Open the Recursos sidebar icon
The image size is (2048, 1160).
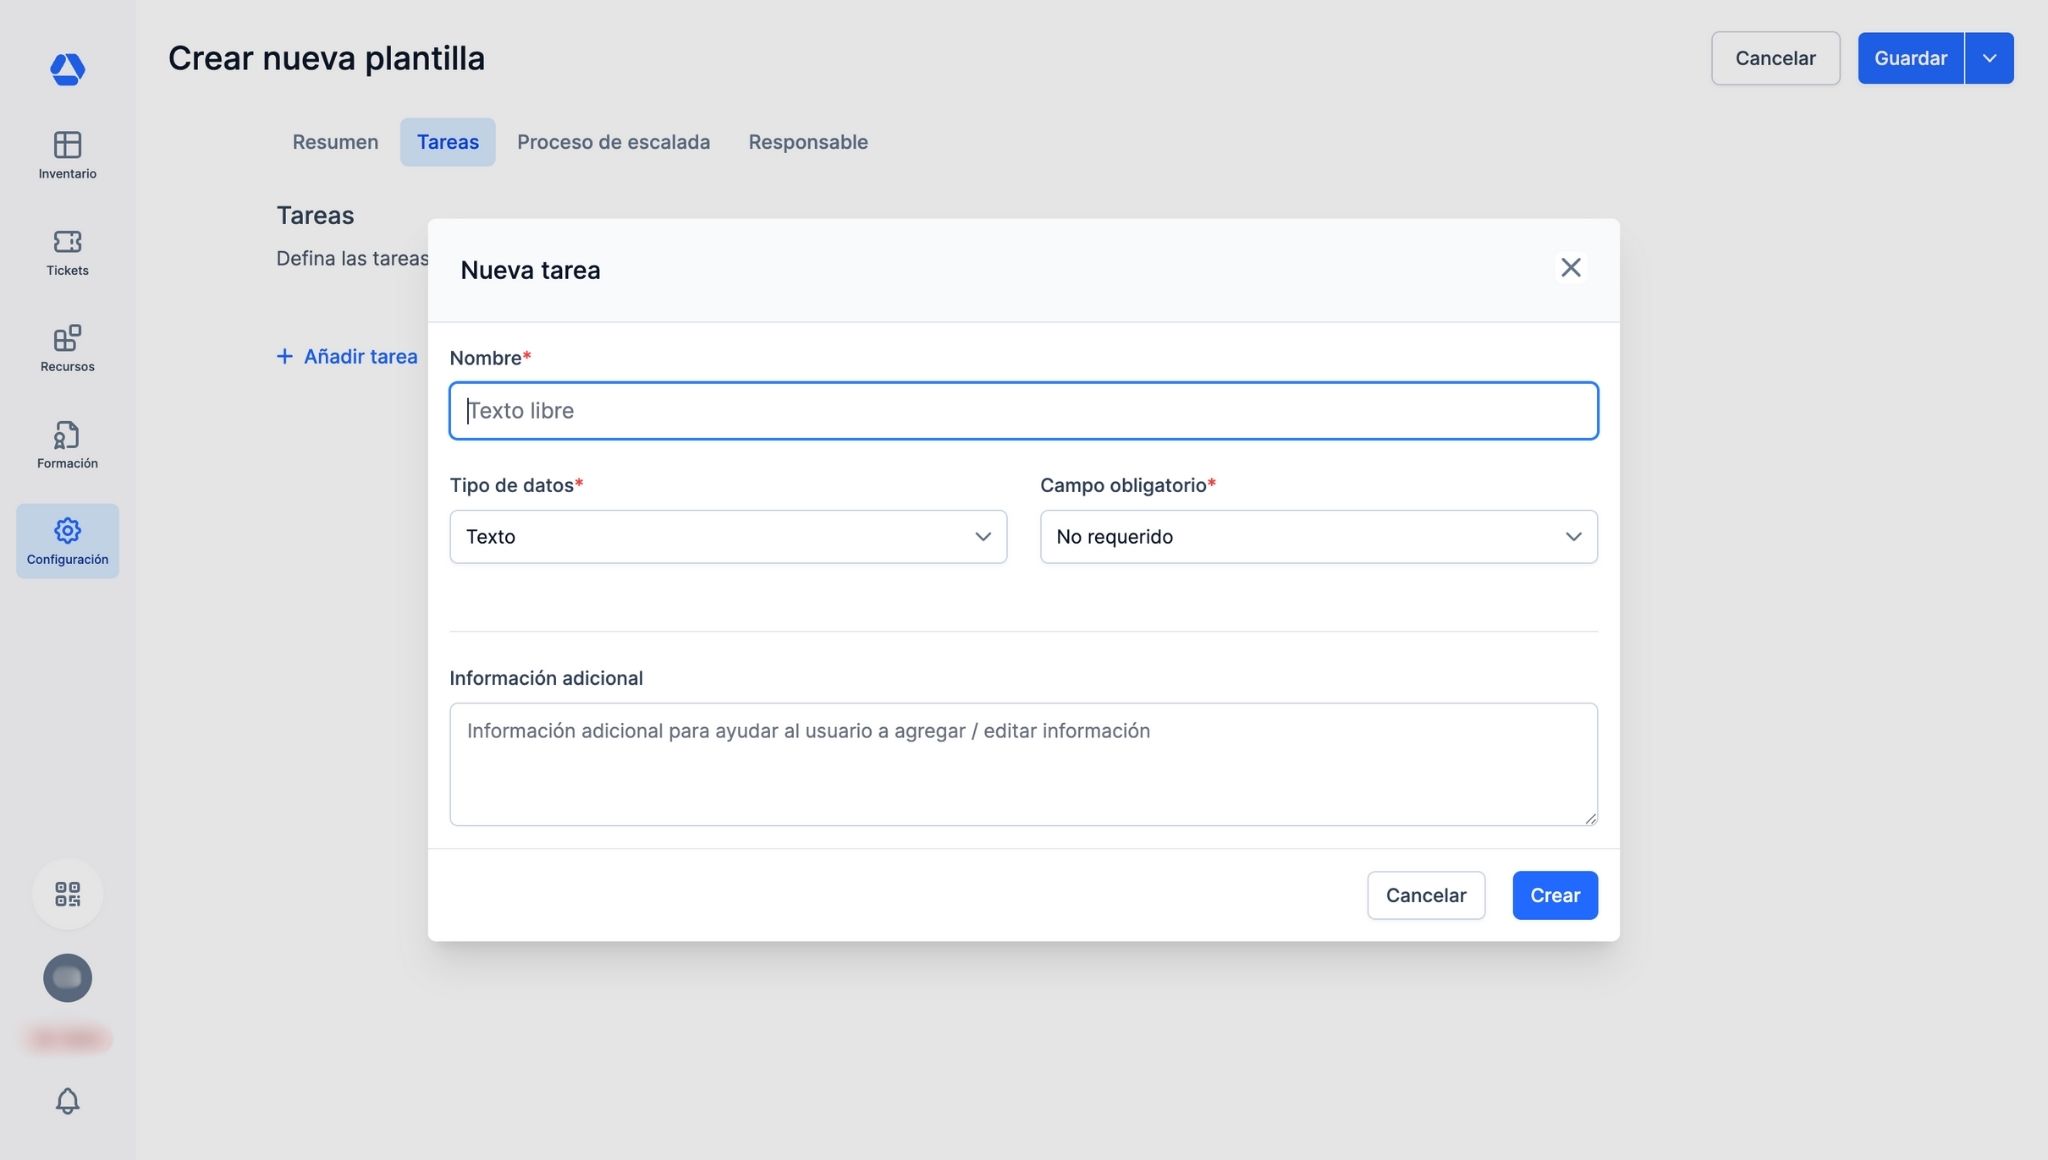coord(67,348)
